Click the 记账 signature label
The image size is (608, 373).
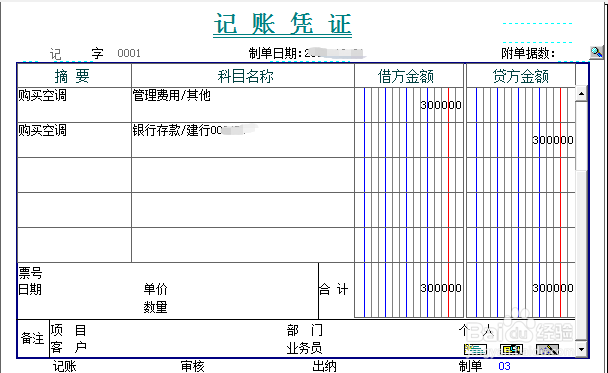[x=65, y=366]
